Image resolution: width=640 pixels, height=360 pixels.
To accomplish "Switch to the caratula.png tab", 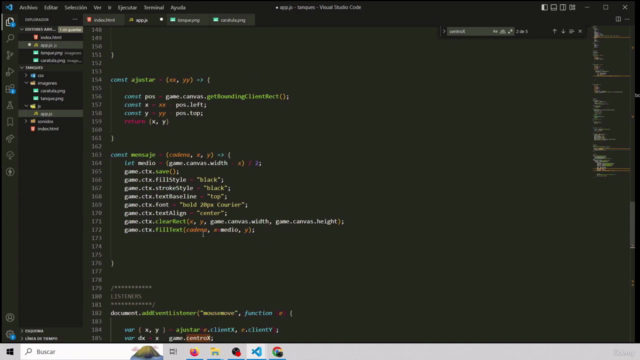I will coord(233,20).
